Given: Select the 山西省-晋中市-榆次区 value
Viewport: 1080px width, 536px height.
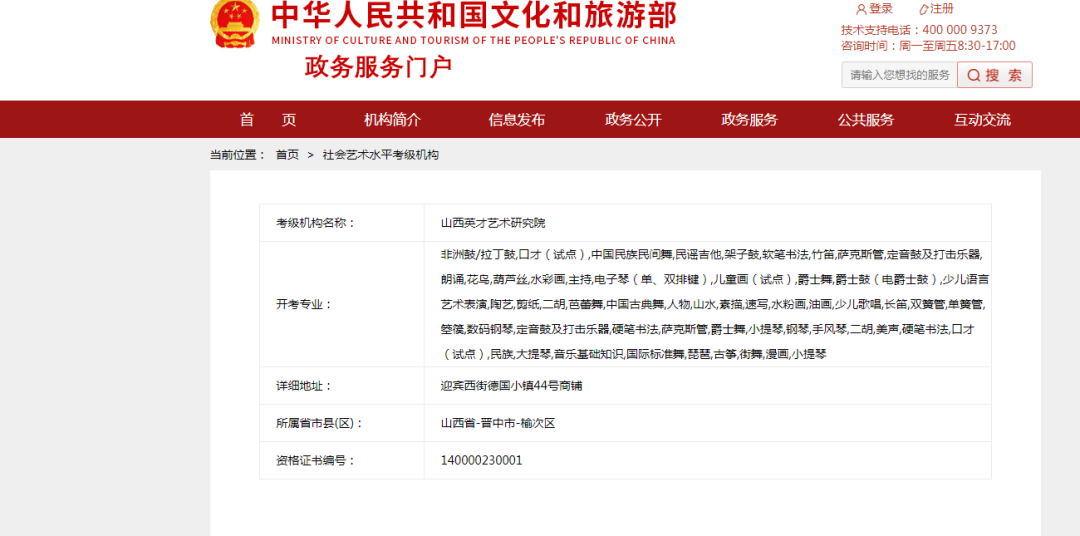Looking at the screenshot, I should [x=498, y=423].
